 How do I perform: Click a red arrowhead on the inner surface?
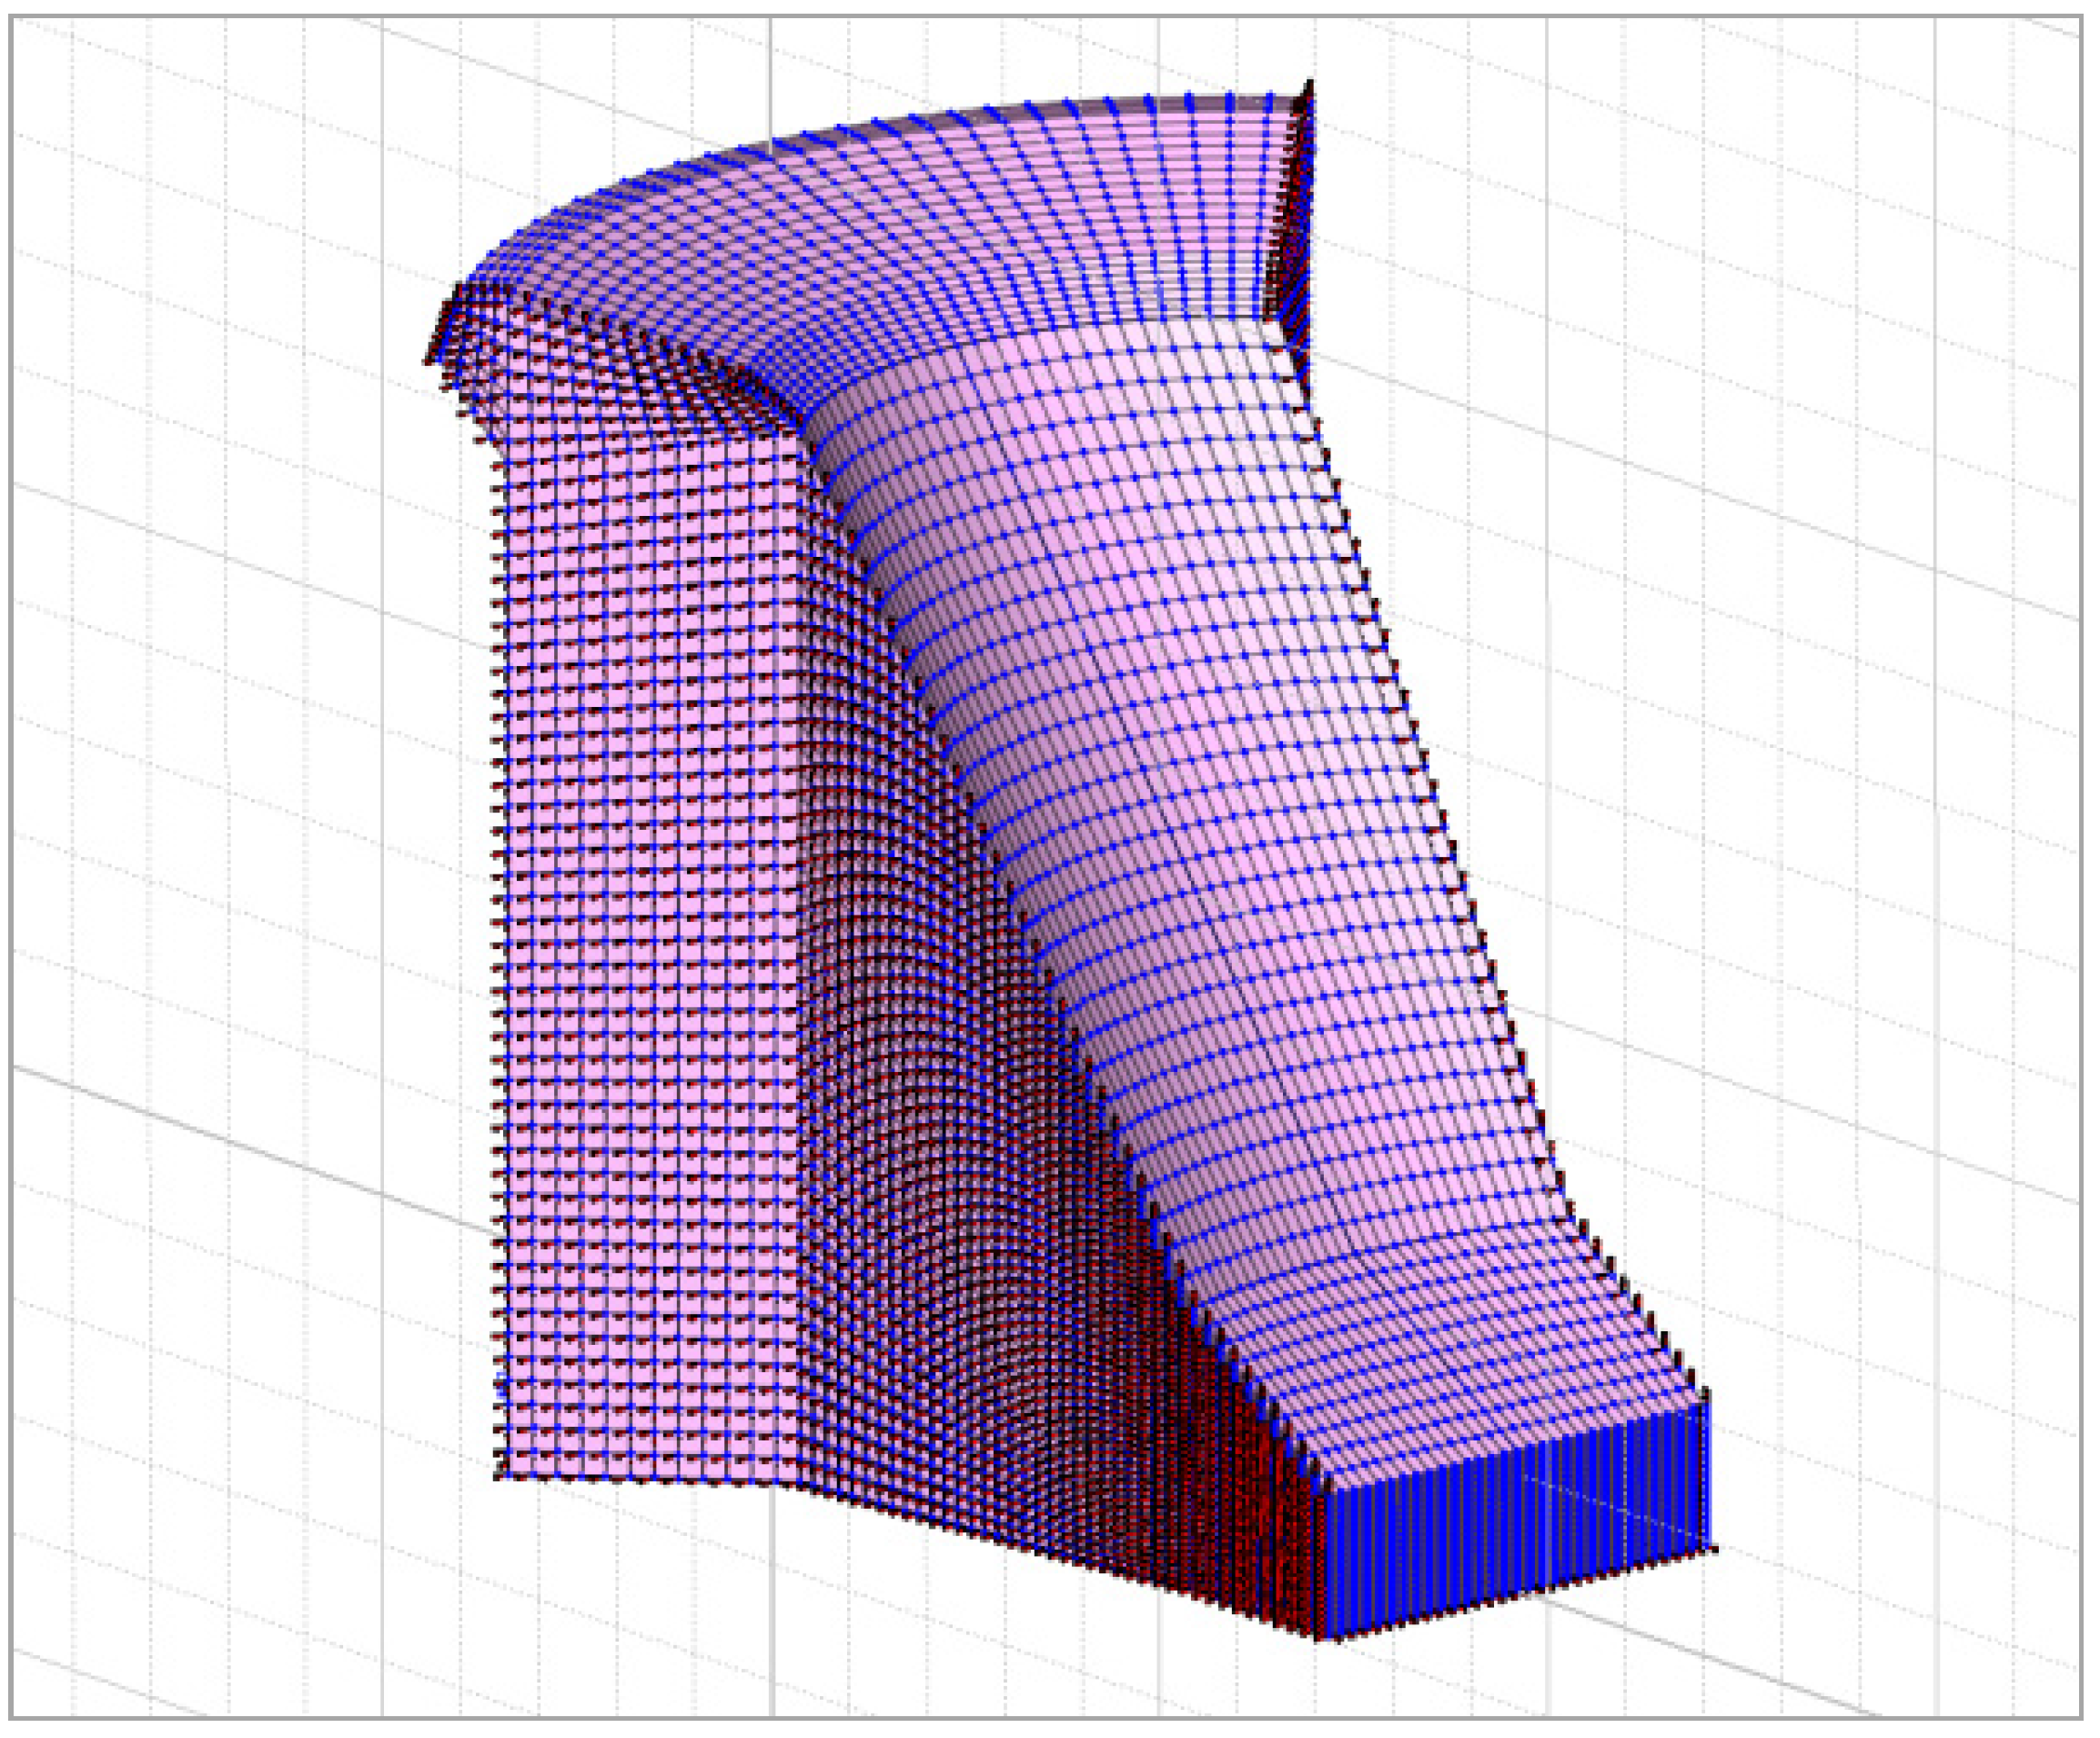point(1000,1100)
